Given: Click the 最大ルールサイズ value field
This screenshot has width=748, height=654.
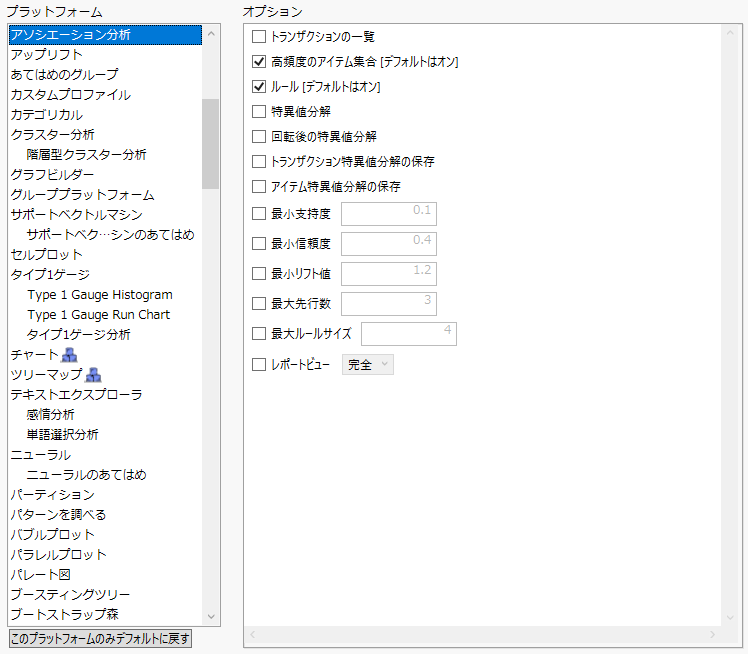Looking at the screenshot, I should 409,333.
